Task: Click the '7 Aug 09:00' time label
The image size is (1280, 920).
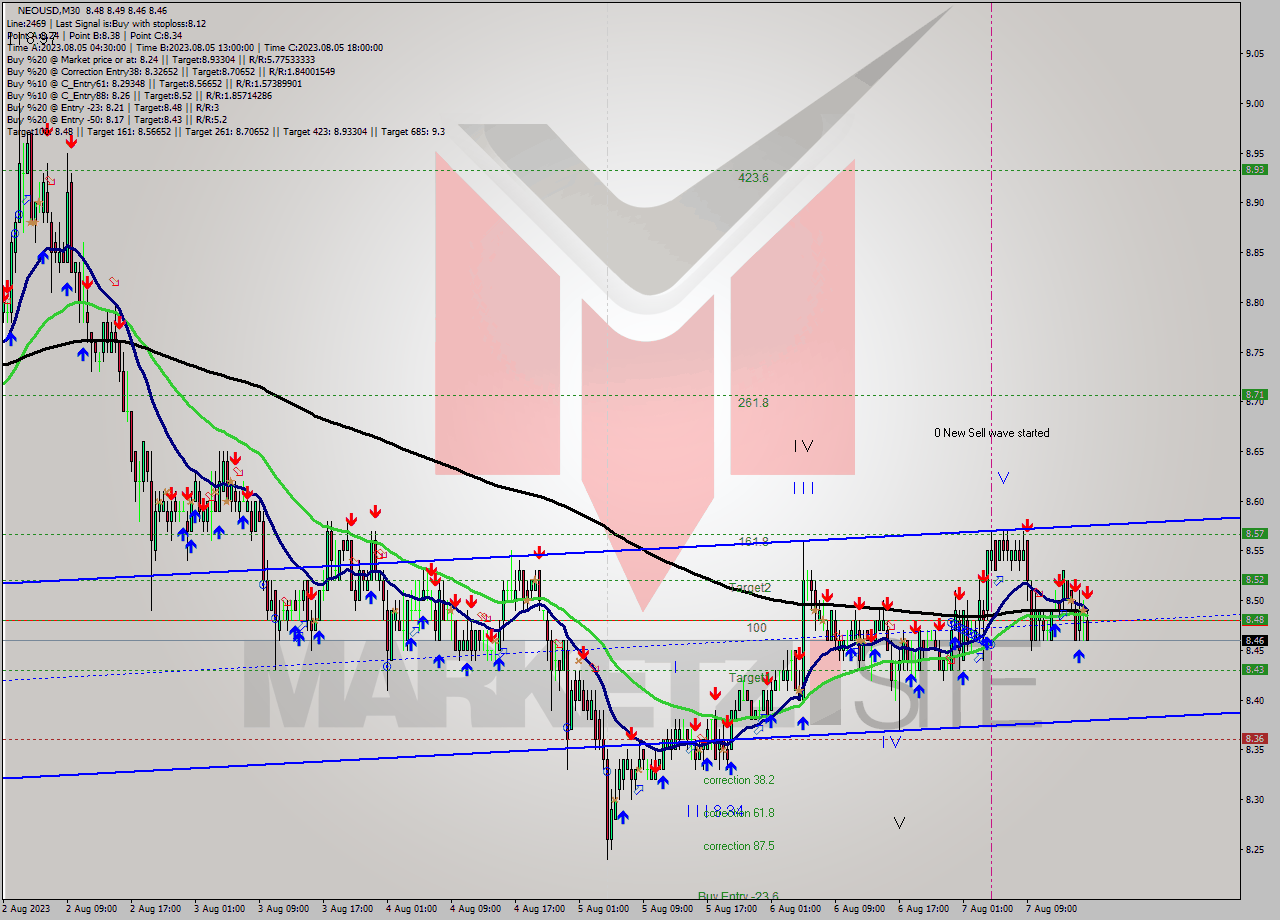Action: [x=1052, y=909]
